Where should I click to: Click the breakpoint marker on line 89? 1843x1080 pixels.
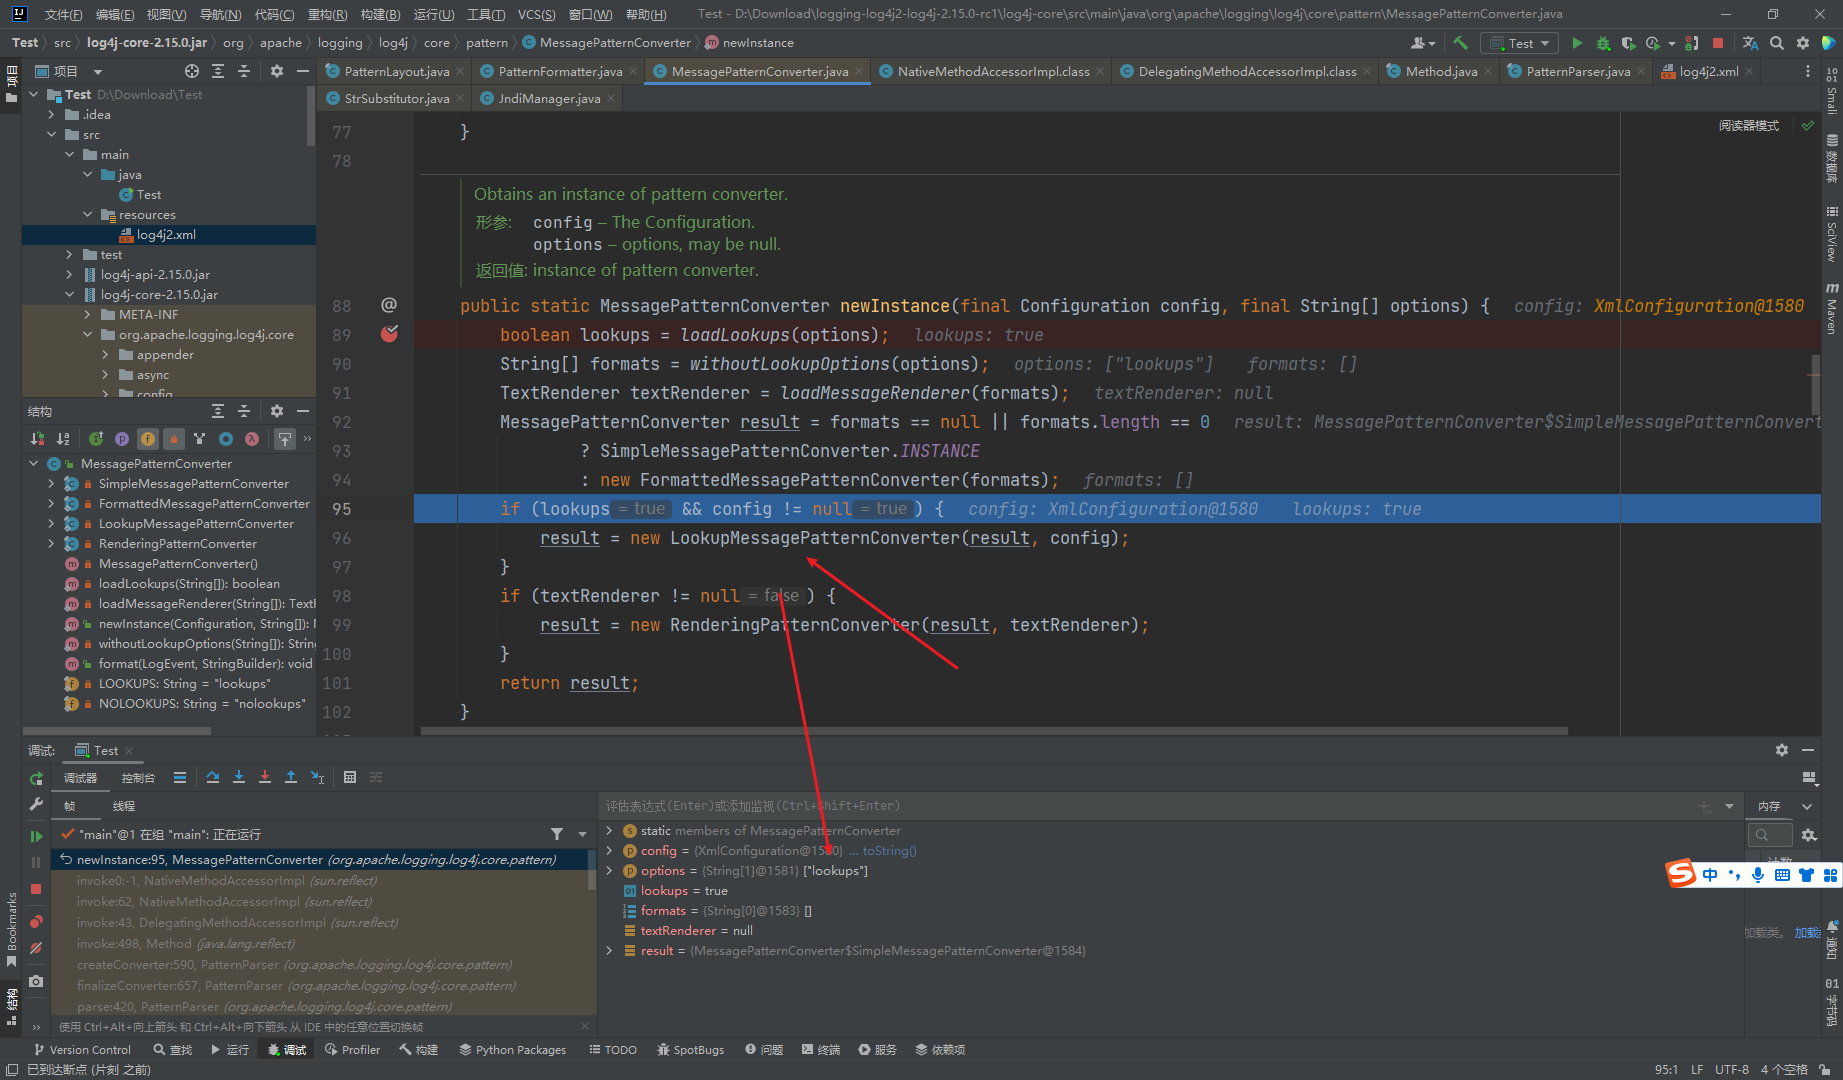click(x=389, y=334)
